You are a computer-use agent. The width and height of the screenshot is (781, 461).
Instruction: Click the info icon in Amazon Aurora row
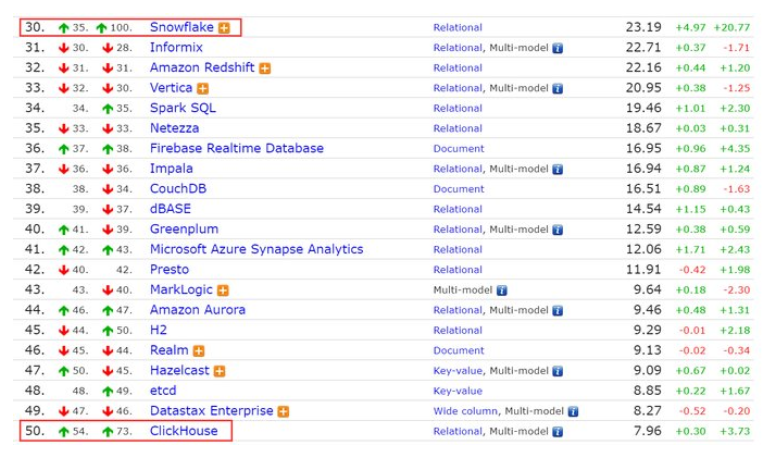point(558,311)
